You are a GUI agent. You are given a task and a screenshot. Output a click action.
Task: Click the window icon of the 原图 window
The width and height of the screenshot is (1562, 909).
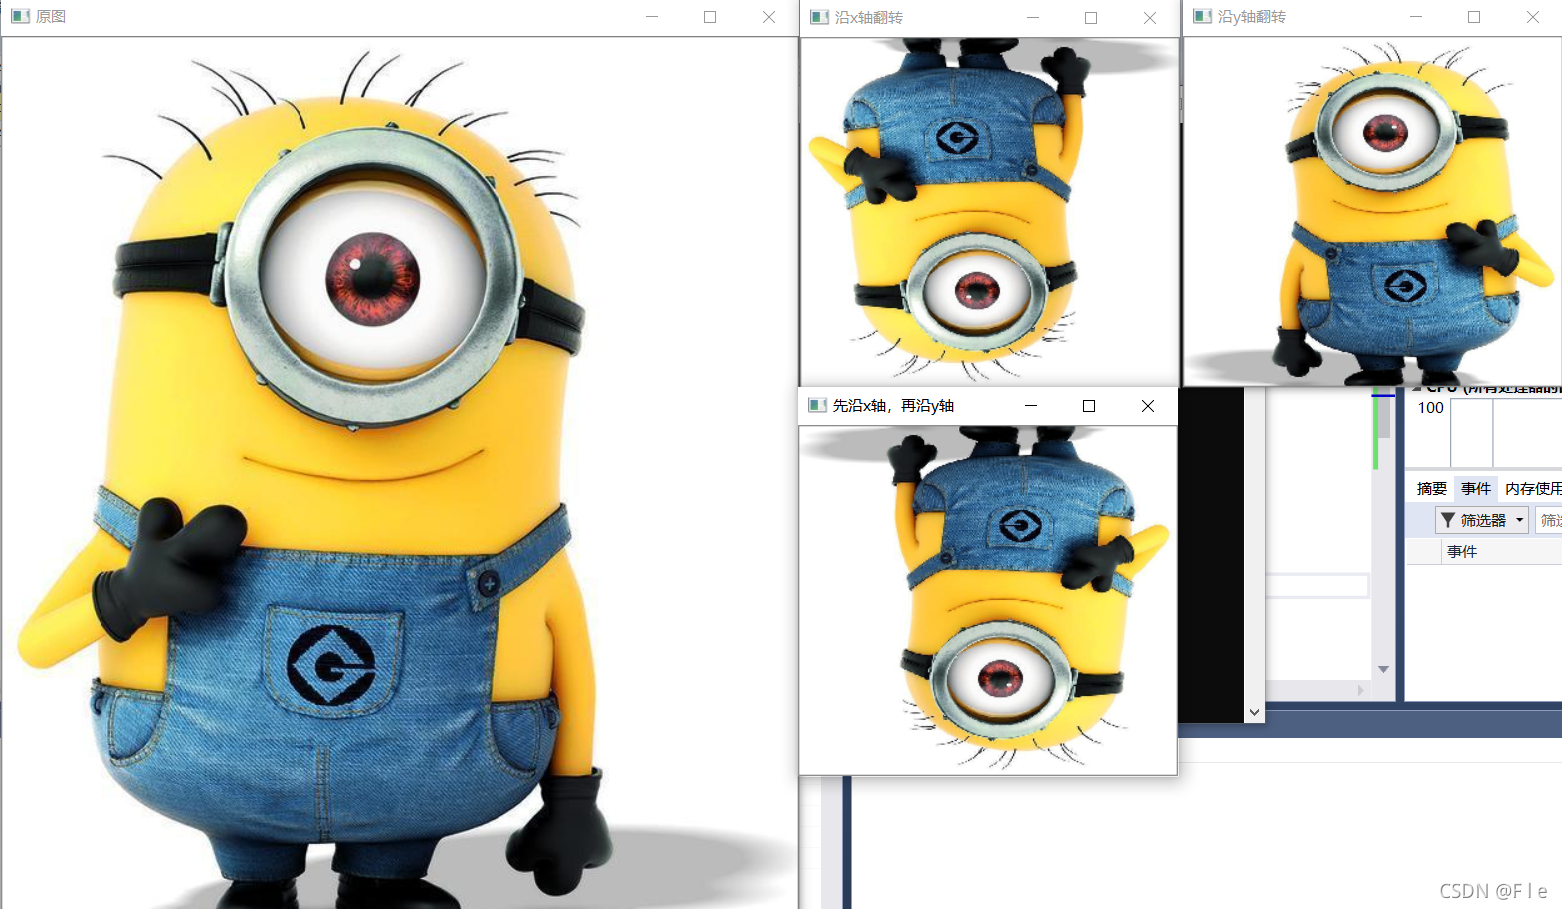click(20, 17)
